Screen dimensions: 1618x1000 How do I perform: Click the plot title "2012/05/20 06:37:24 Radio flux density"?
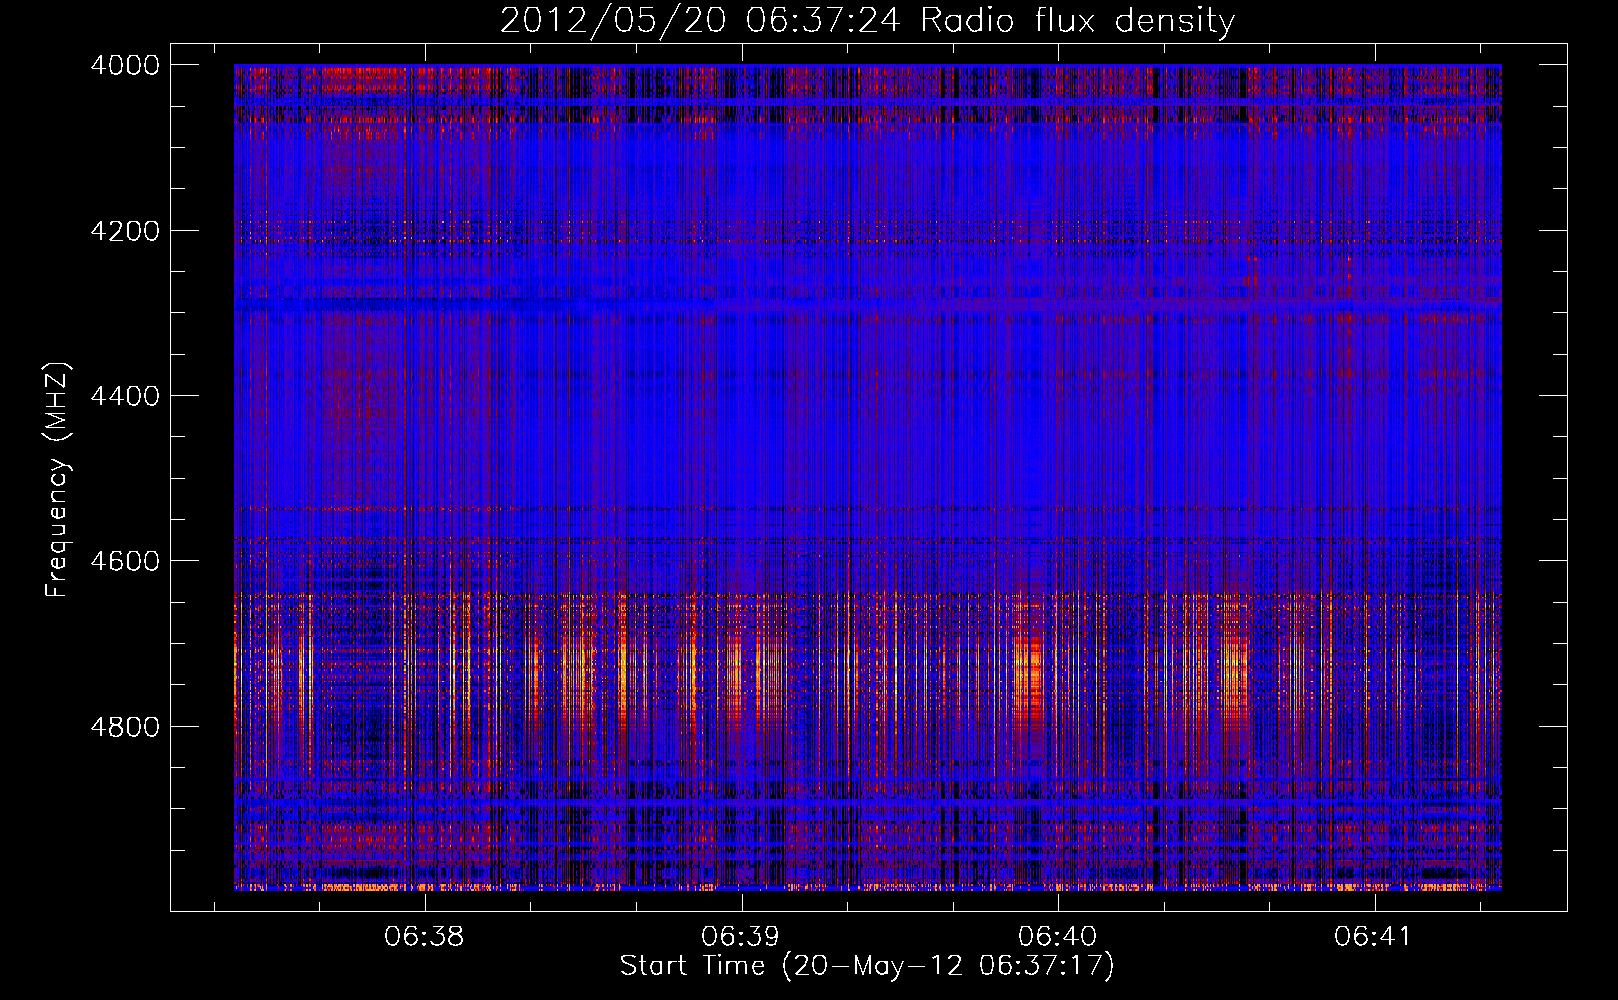[x=867, y=21]
